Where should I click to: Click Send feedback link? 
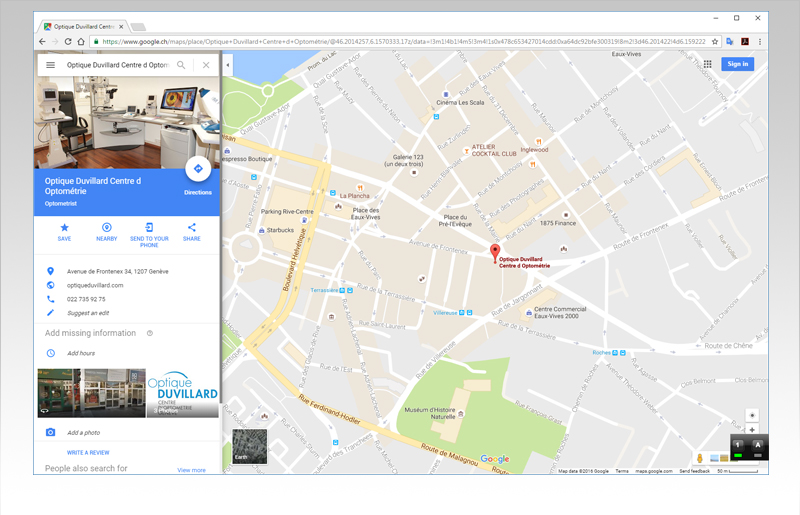694,471
